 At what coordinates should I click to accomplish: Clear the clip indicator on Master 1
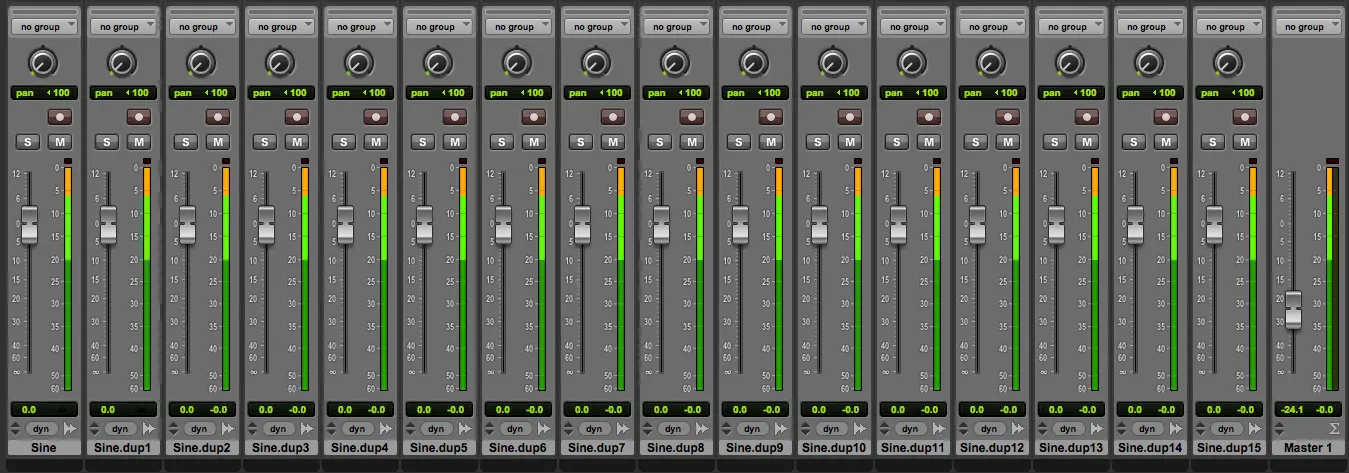pos(1332,160)
